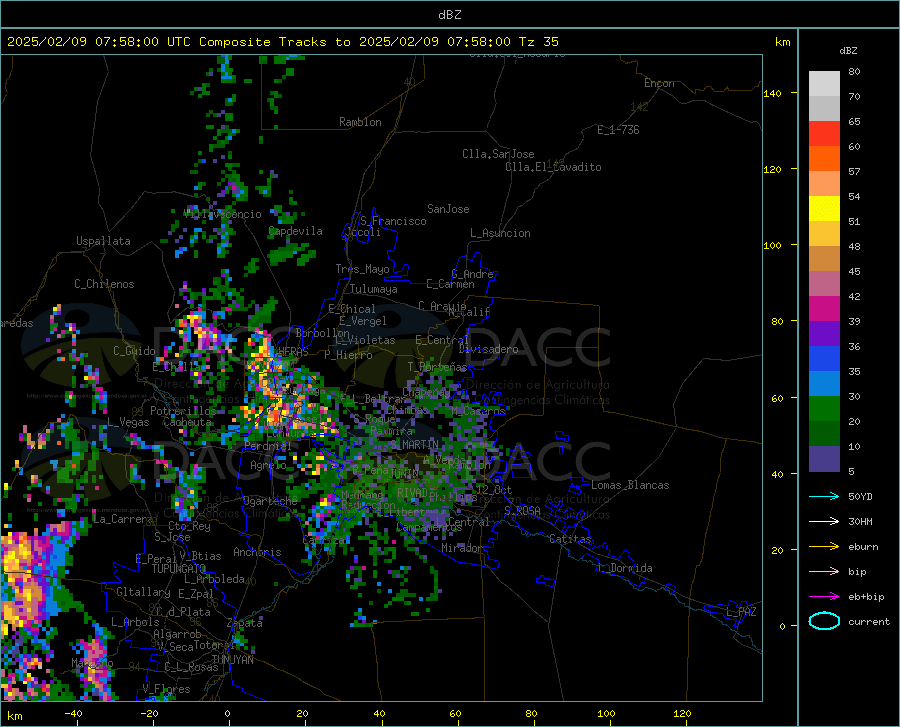Click the 'Anchoris' map label
900x727 pixels.
tap(257, 553)
